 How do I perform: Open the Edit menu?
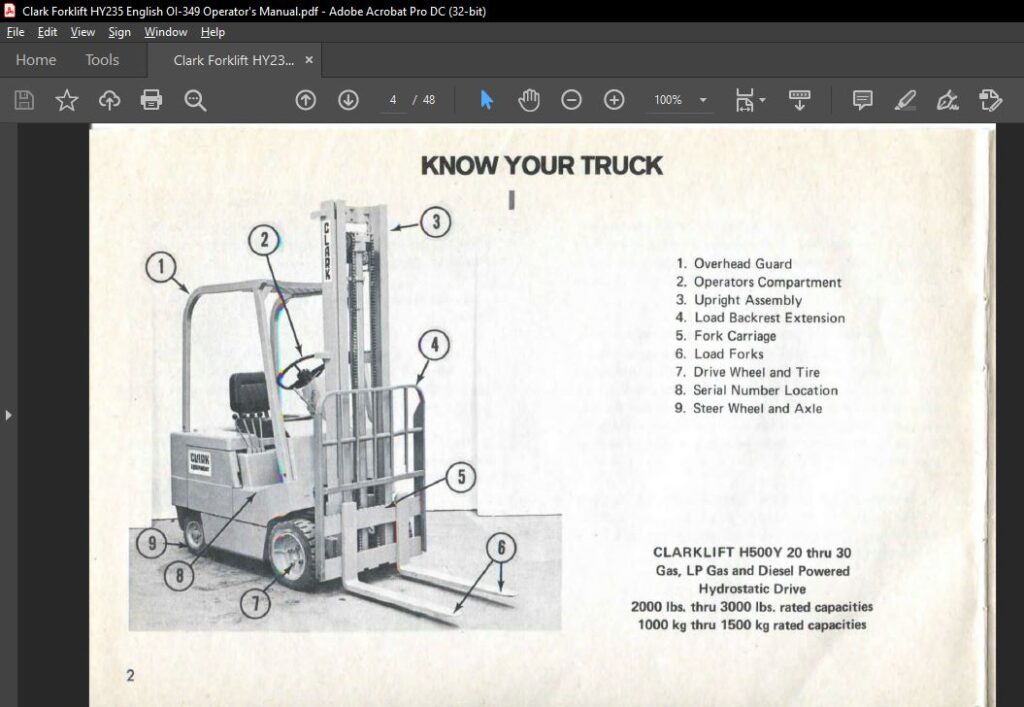(x=47, y=32)
